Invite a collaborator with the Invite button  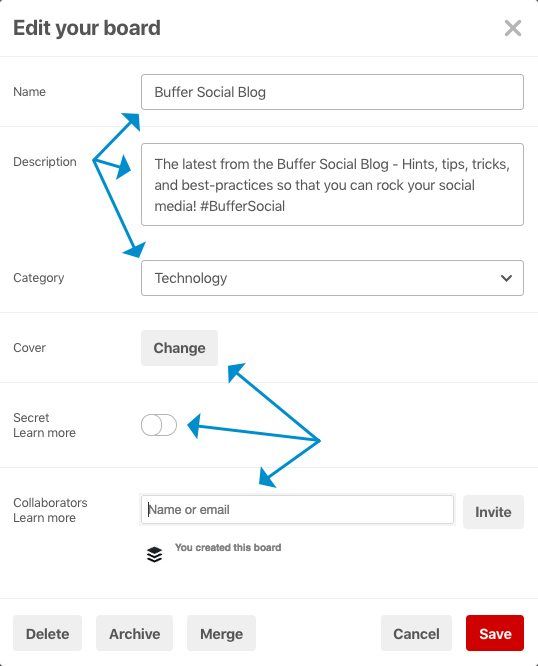493,512
